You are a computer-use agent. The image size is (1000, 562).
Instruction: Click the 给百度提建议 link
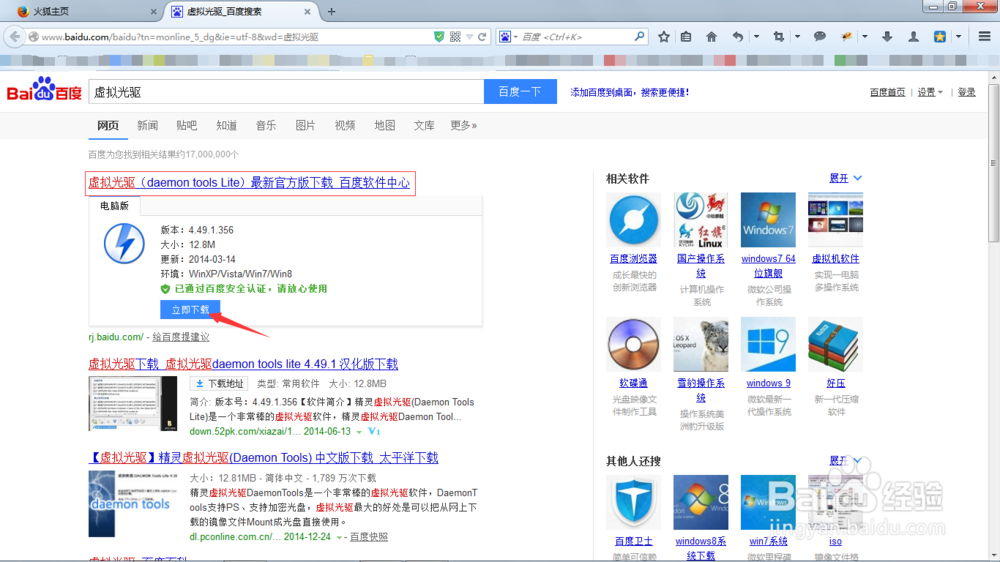click(x=180, y=337)
